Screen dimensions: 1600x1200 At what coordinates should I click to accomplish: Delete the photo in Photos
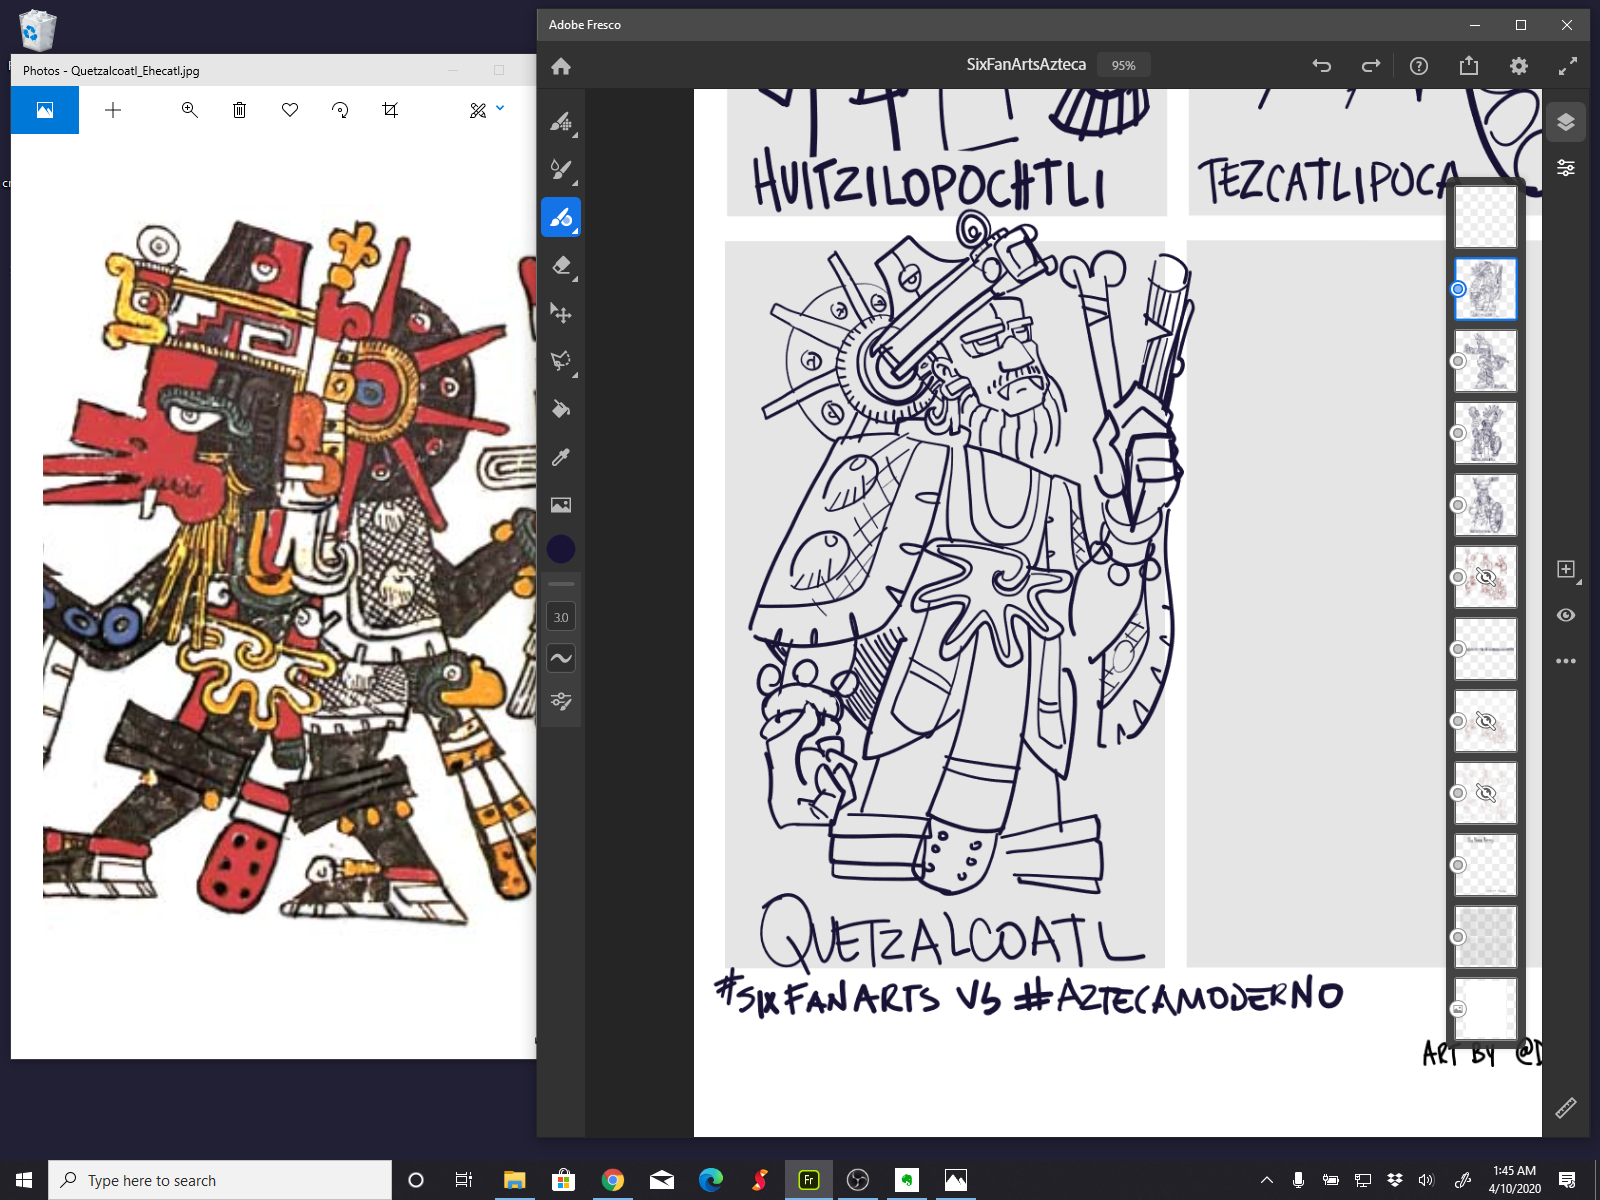coord(239,110)
